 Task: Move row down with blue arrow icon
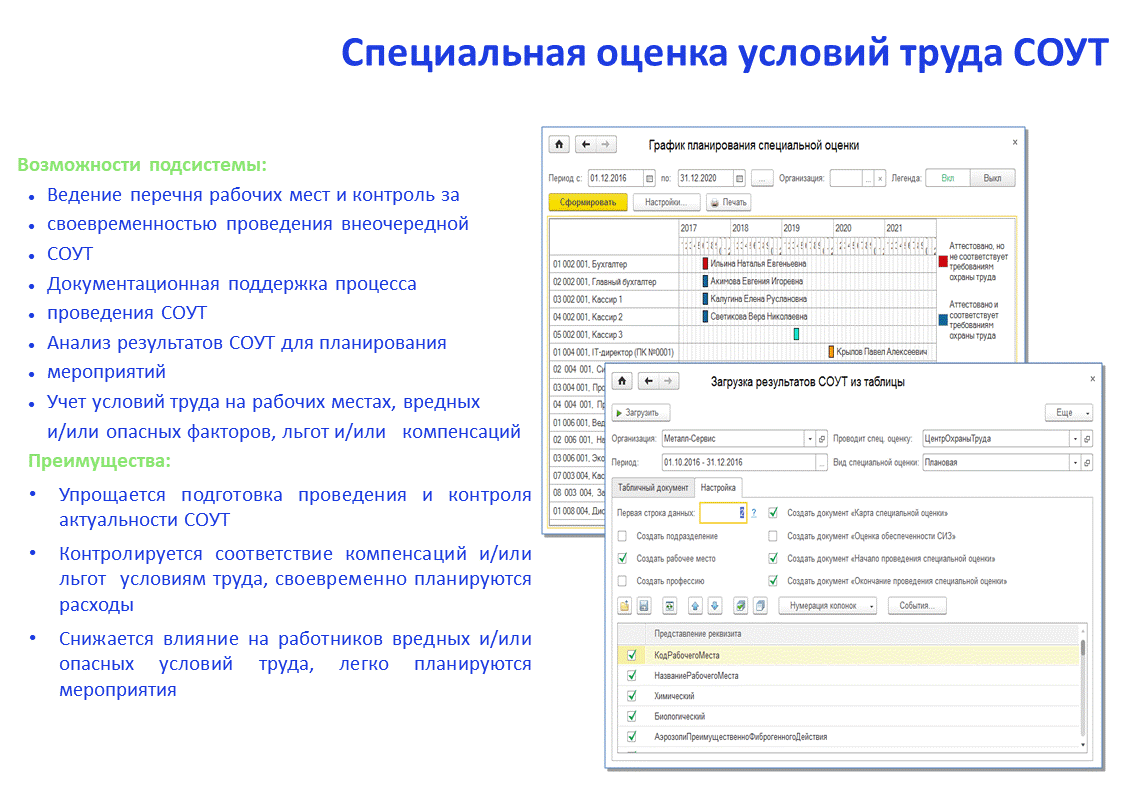pos(715,606)
